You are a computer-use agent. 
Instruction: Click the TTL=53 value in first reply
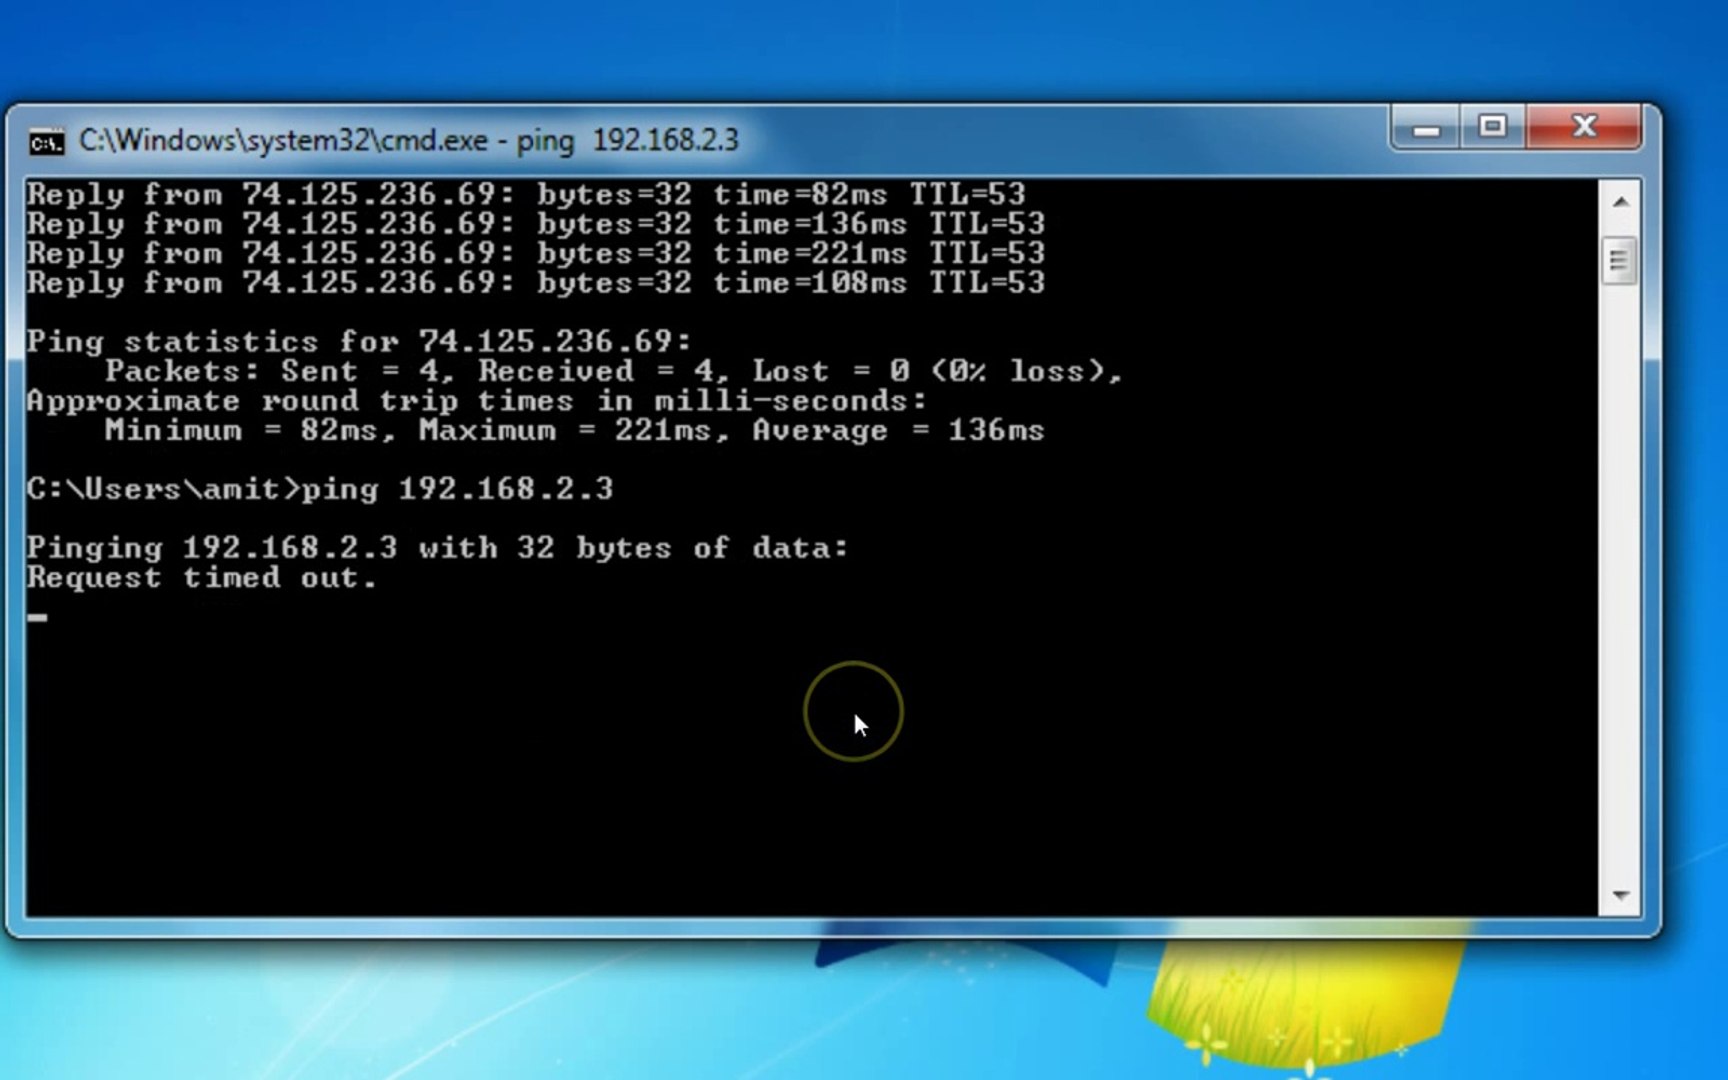point(965,194)
